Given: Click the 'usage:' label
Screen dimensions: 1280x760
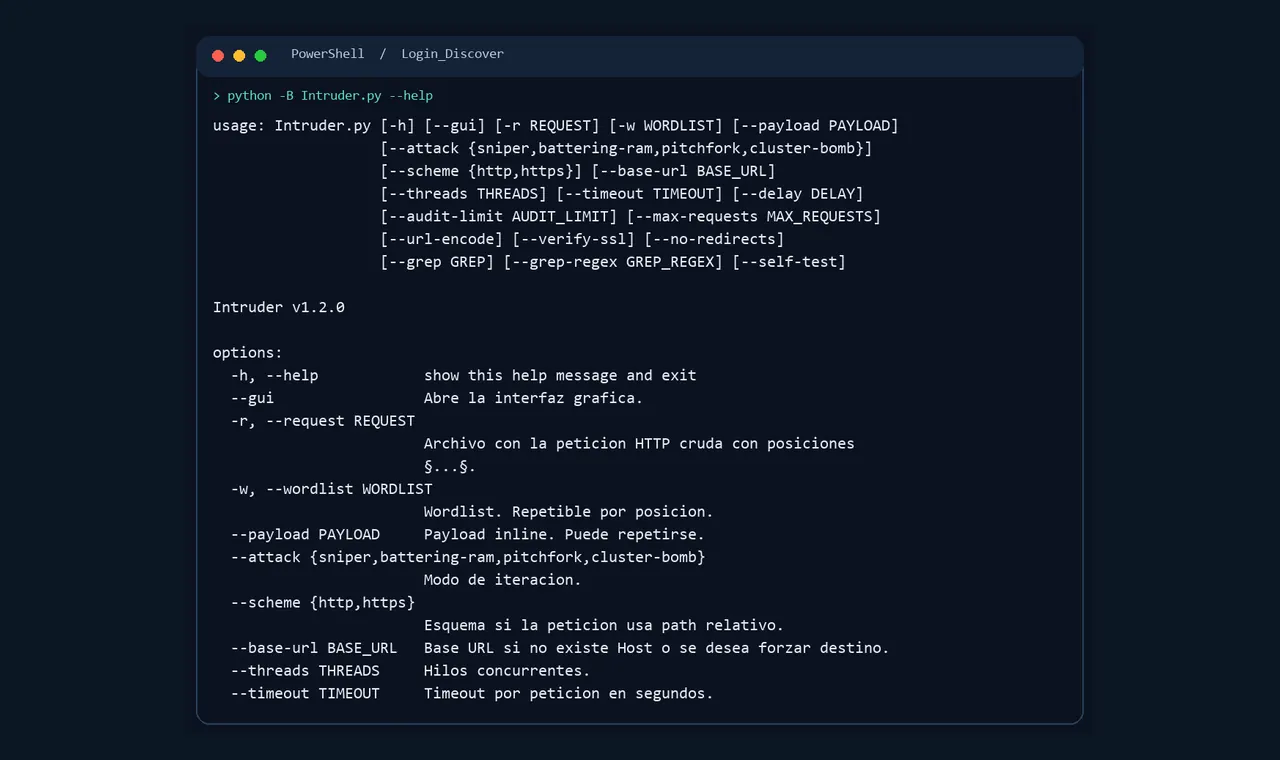Looking at the screenshot, I should [x=239, y=126].
